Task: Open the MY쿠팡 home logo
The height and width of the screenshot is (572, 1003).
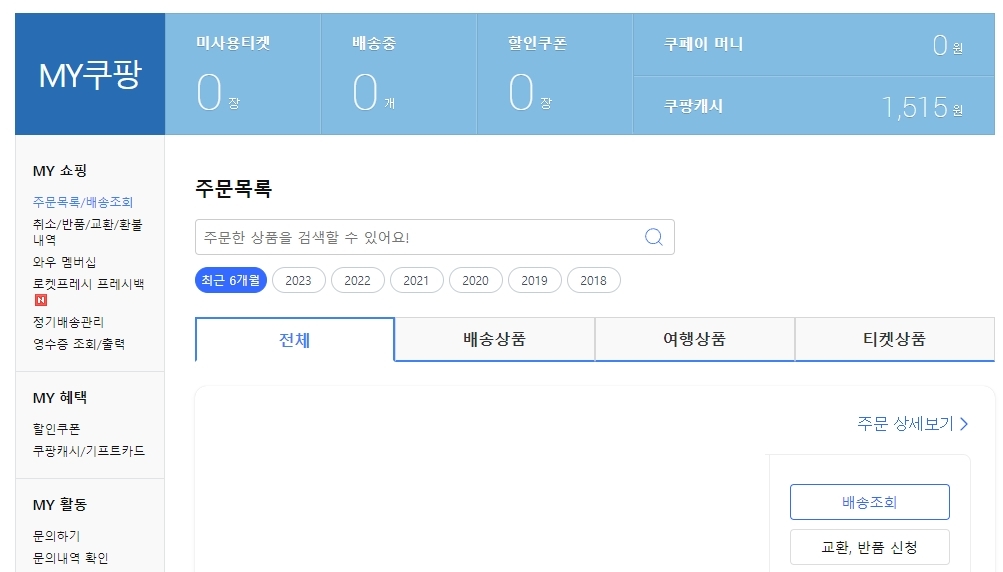Action: pos(90,74)
